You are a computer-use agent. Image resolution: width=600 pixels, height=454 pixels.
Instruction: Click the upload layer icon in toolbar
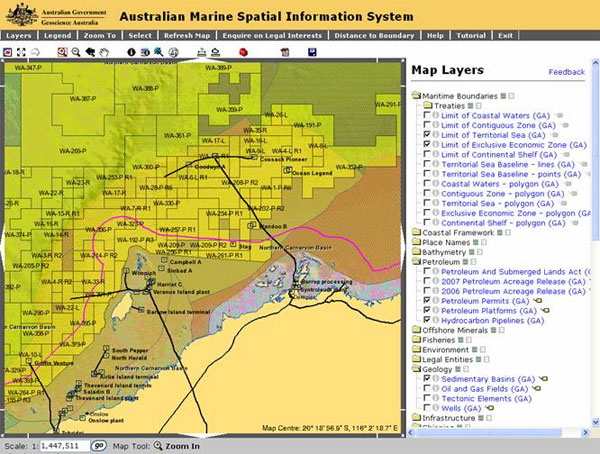pyautogui.click(x=201, y=52)
